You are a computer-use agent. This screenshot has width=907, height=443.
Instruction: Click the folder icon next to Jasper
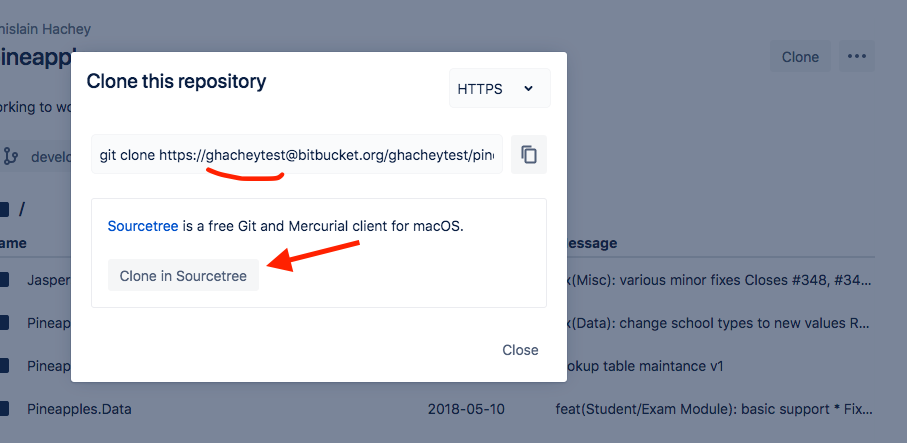pos(4,280)
